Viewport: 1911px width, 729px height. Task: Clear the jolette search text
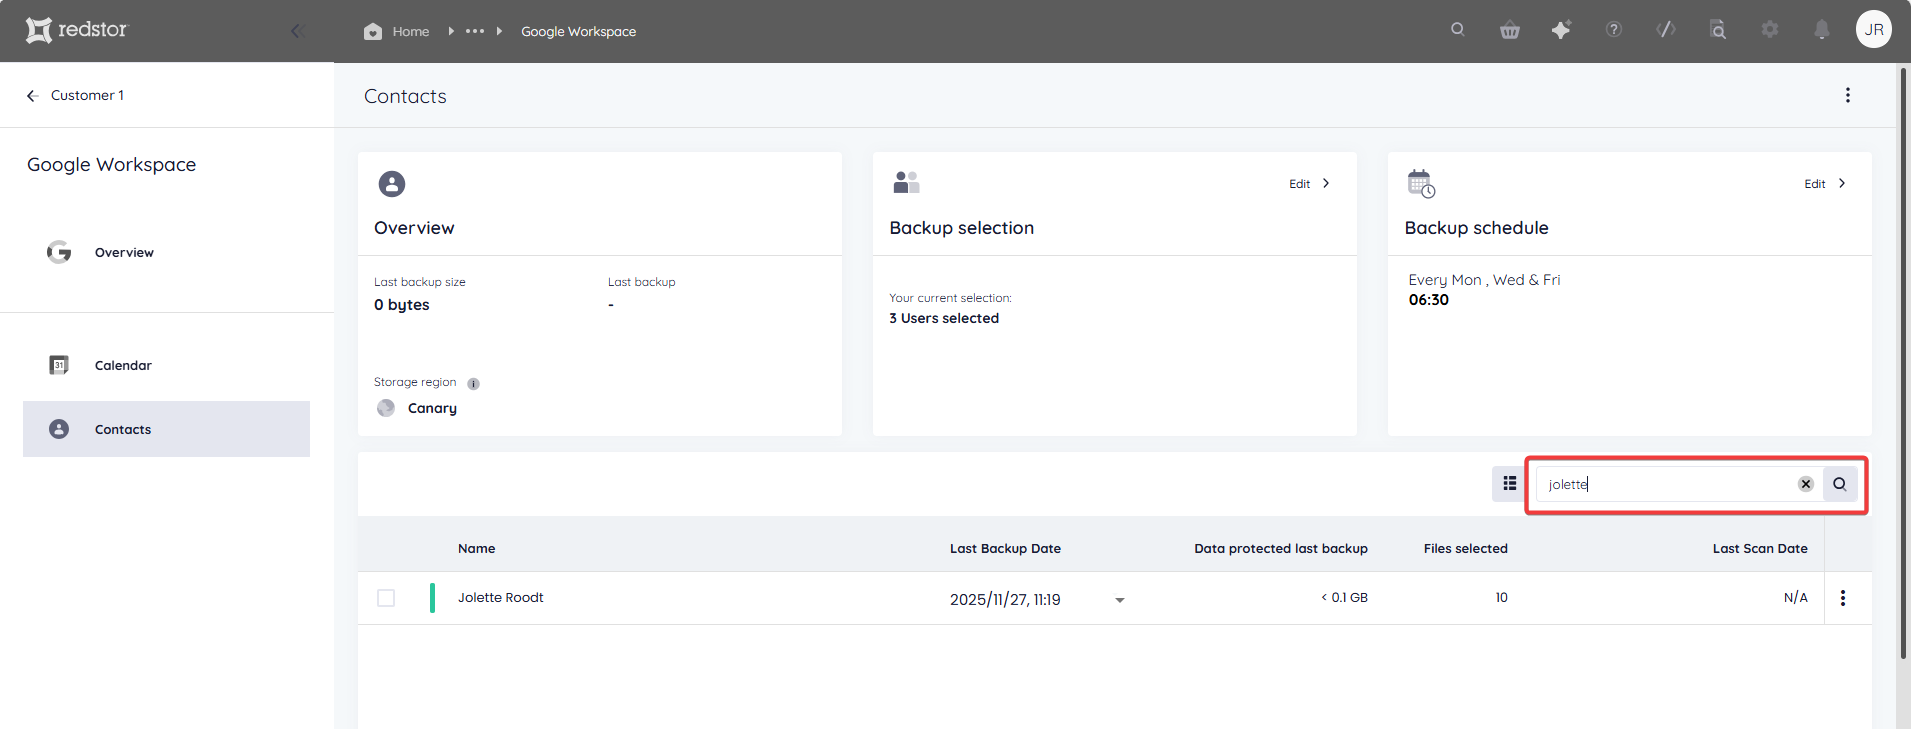[1806, 484]
